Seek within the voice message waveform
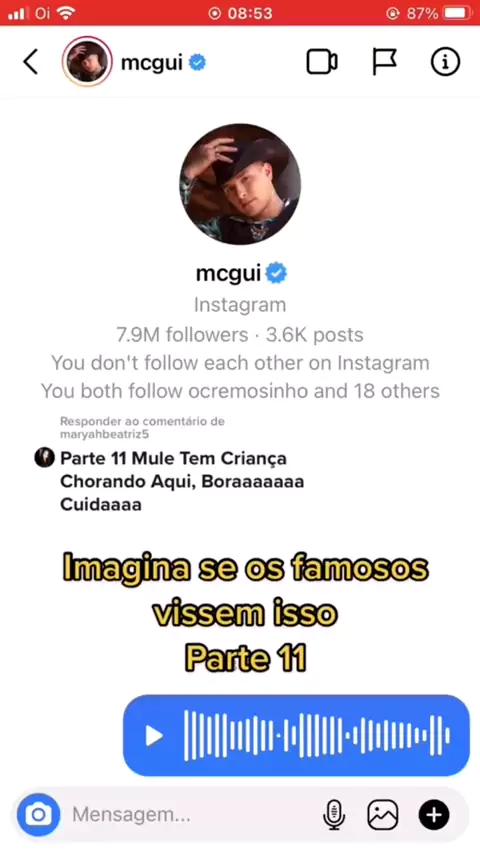This screenshot has width=480, height=852. click(x=317, y=736)
